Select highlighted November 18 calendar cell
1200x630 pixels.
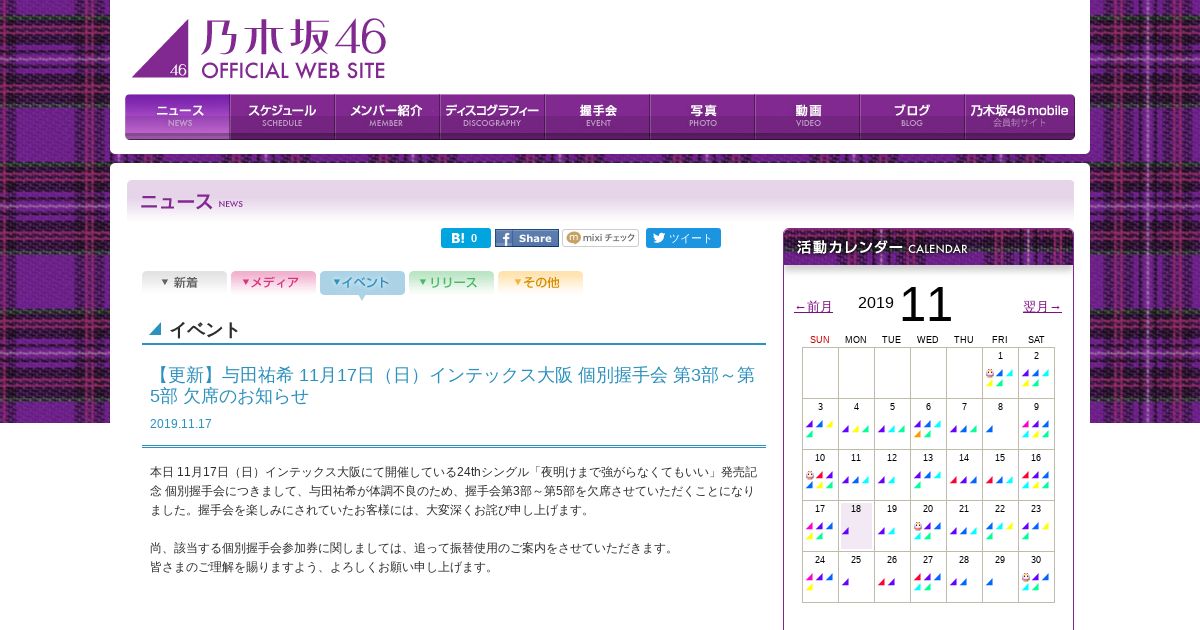pos(856,525)
